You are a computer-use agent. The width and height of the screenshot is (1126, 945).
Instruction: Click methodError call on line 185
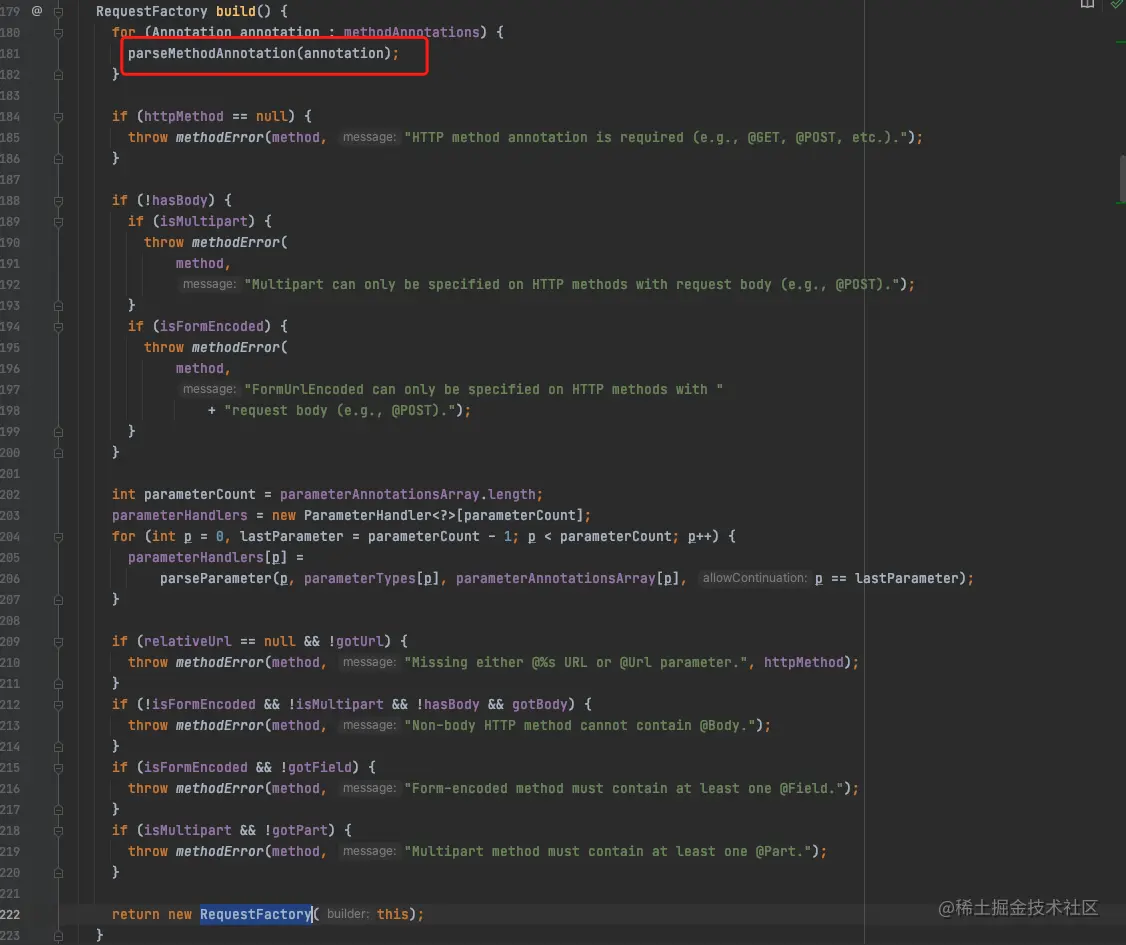[x=220, y=137]
